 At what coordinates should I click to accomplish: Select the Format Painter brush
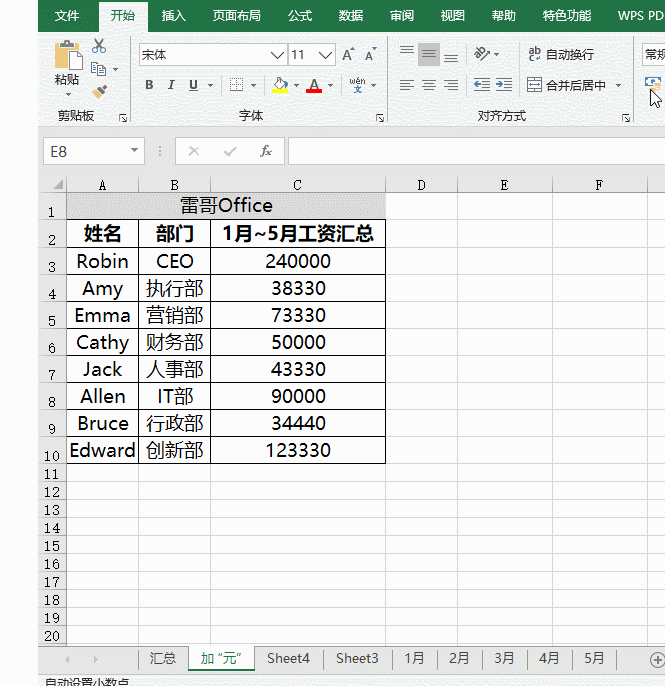99,91
